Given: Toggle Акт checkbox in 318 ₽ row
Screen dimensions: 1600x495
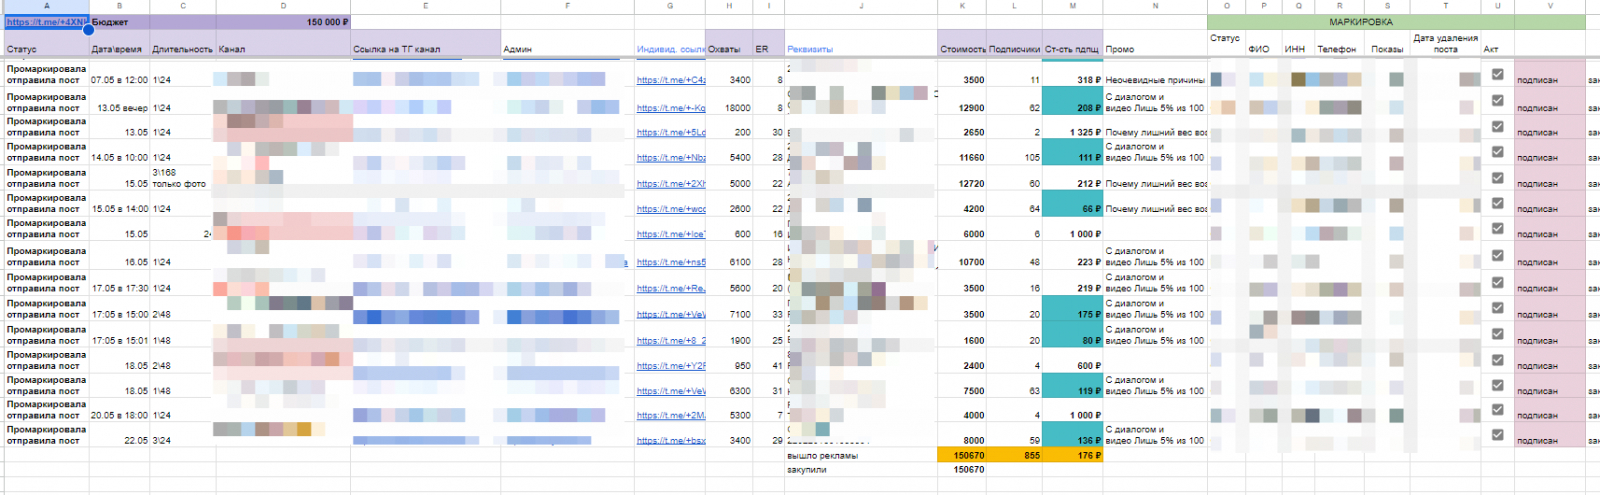Looking at the screenshot, I should click(1497, 74).
